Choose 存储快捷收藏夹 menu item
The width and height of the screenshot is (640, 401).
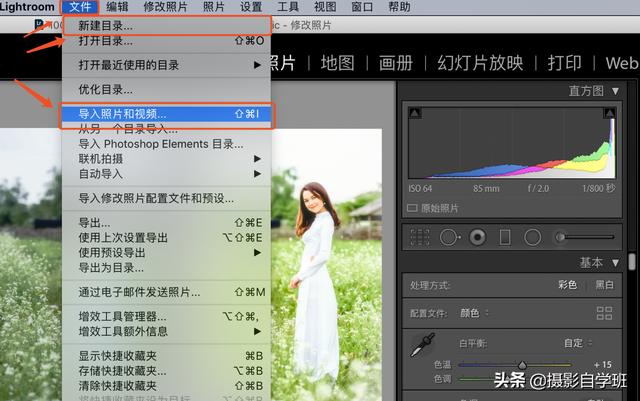(166, 371)
